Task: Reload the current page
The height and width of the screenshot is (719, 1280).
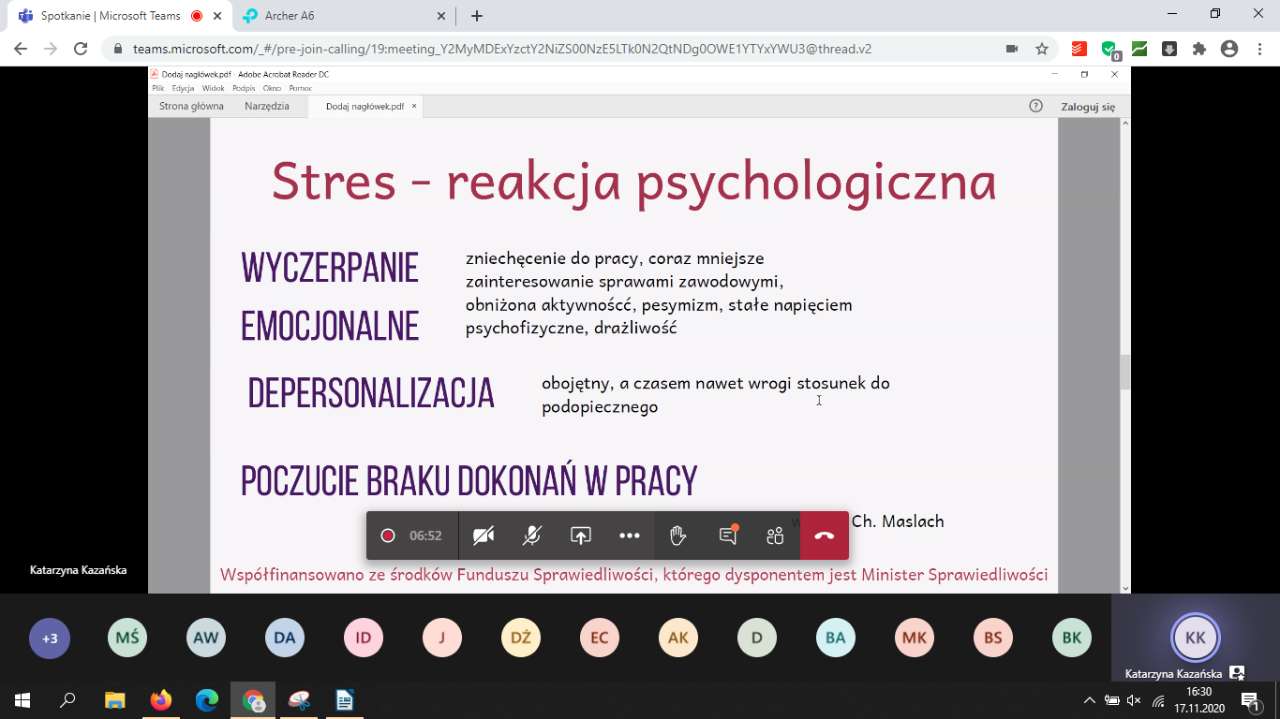Action: click(x=81, y=48)
